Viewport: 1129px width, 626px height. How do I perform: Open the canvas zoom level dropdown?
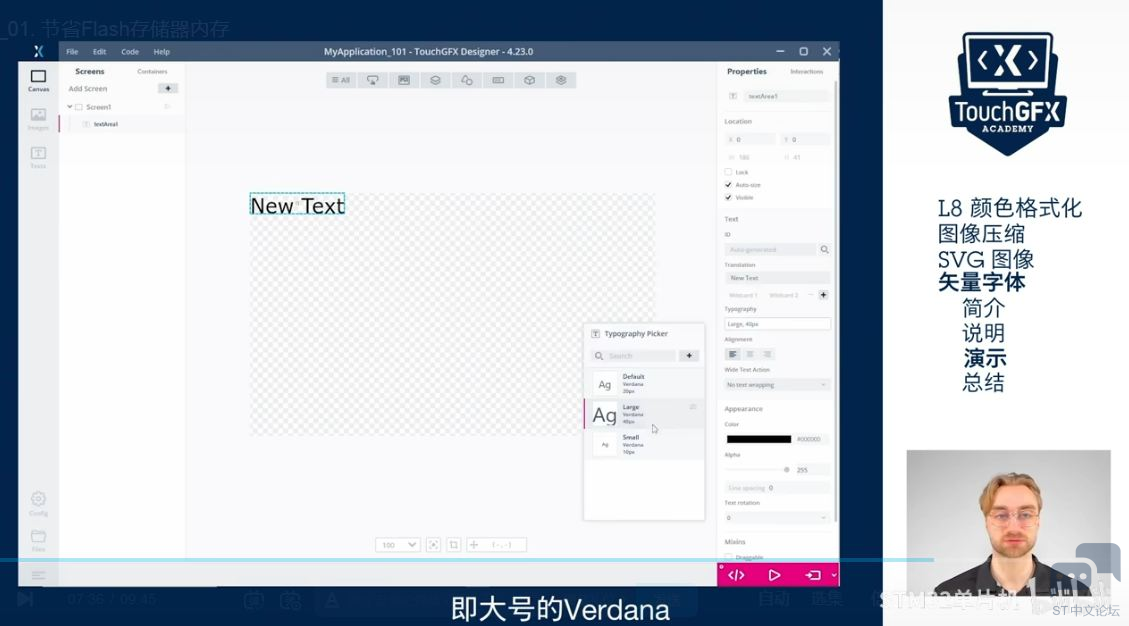pyautogui.click(x=398, y=545)
